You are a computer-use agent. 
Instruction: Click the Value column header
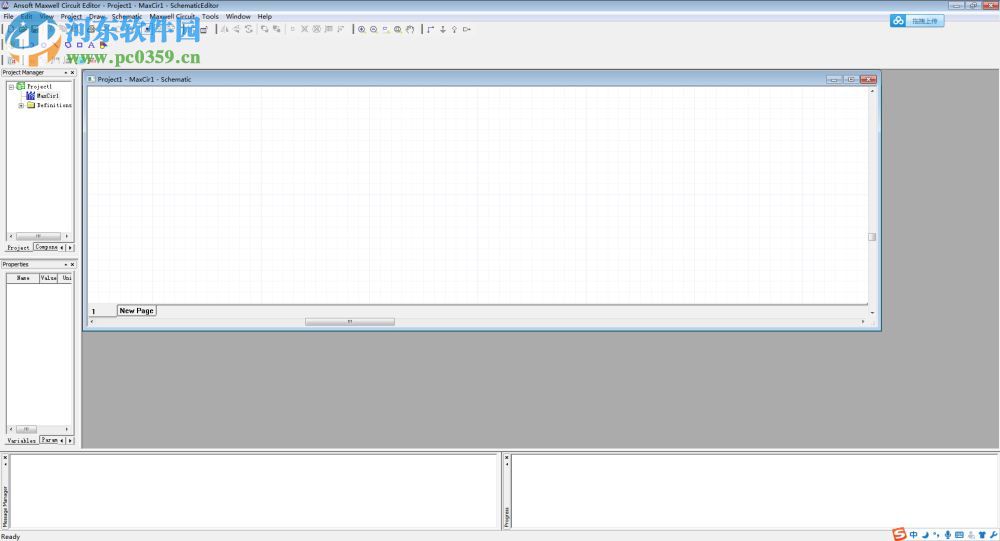pyautogui.click(x=48, y=278)
